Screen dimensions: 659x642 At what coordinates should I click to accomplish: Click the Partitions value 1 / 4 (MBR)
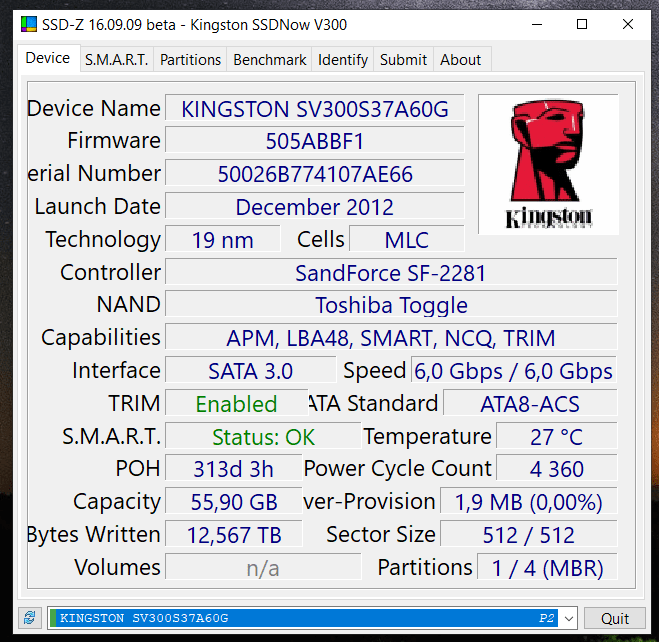click(x=547, y=568)
